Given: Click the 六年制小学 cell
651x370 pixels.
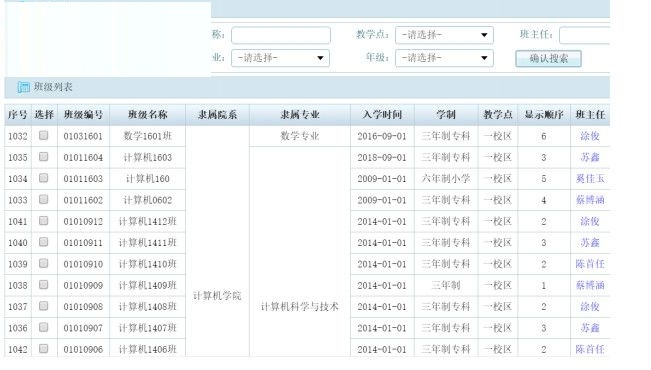Looking at the screenshot, I should [x=446, y=179].
